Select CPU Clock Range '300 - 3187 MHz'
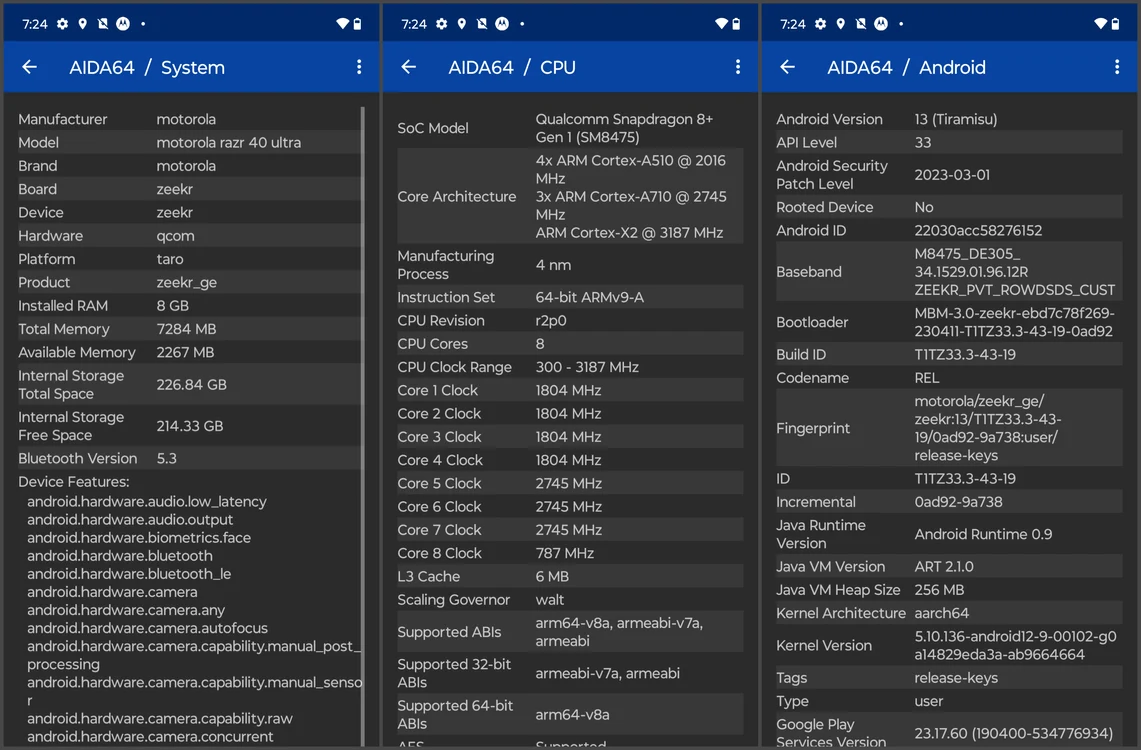Image resolution: width=1141 pixels, height=750 pixels. point(570,367)
